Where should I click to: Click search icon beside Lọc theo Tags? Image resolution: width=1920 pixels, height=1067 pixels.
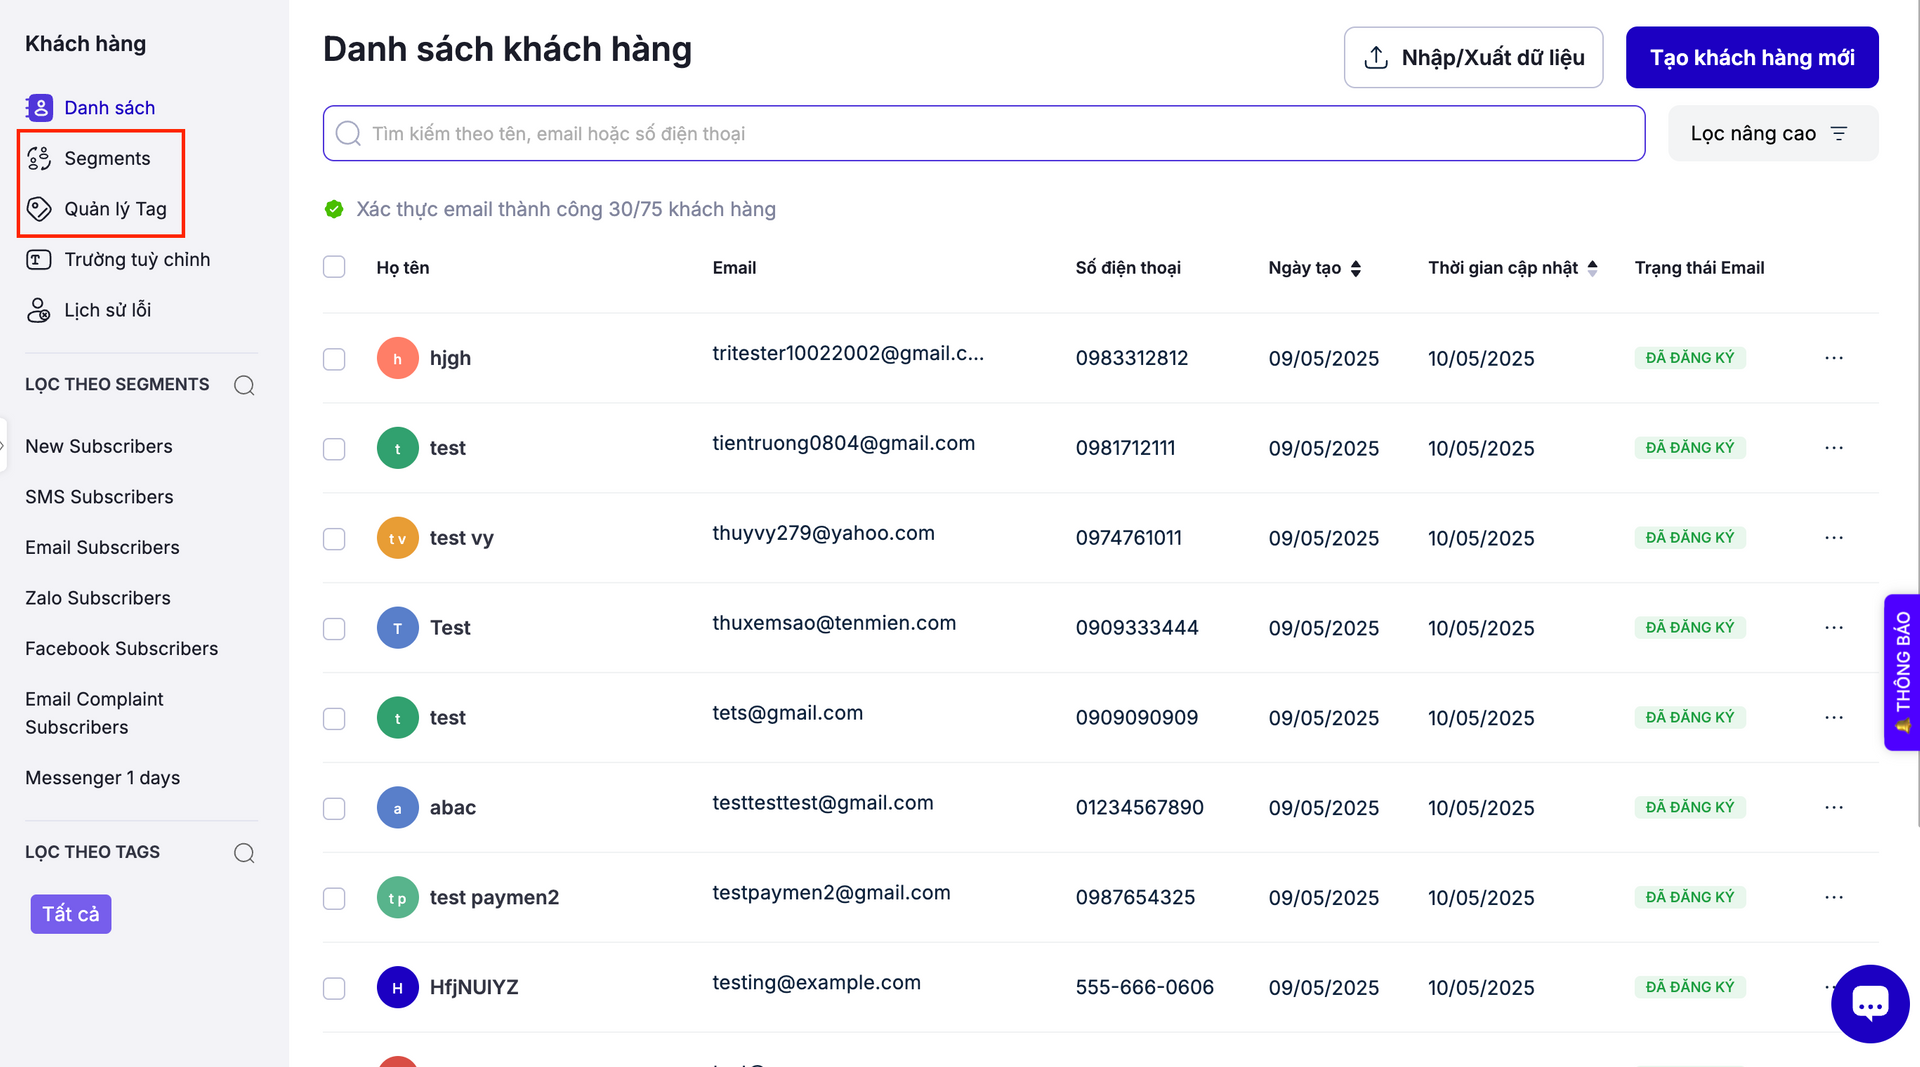point(244,853)
